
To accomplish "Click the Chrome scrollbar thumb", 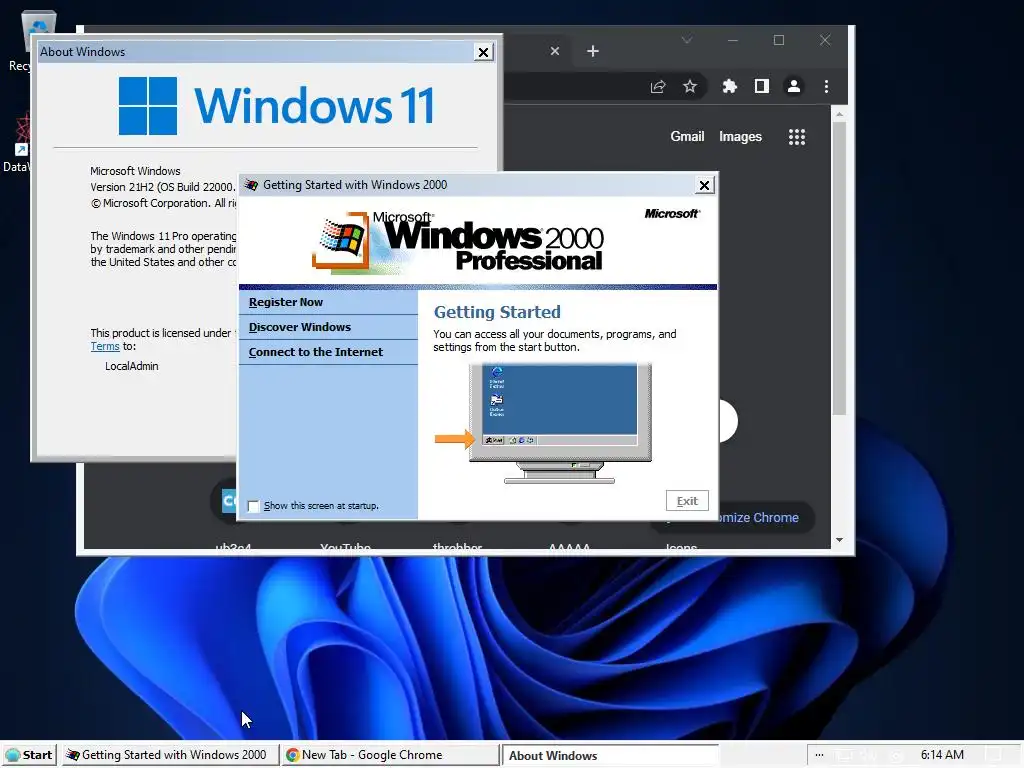I will (x=840, y=268).
